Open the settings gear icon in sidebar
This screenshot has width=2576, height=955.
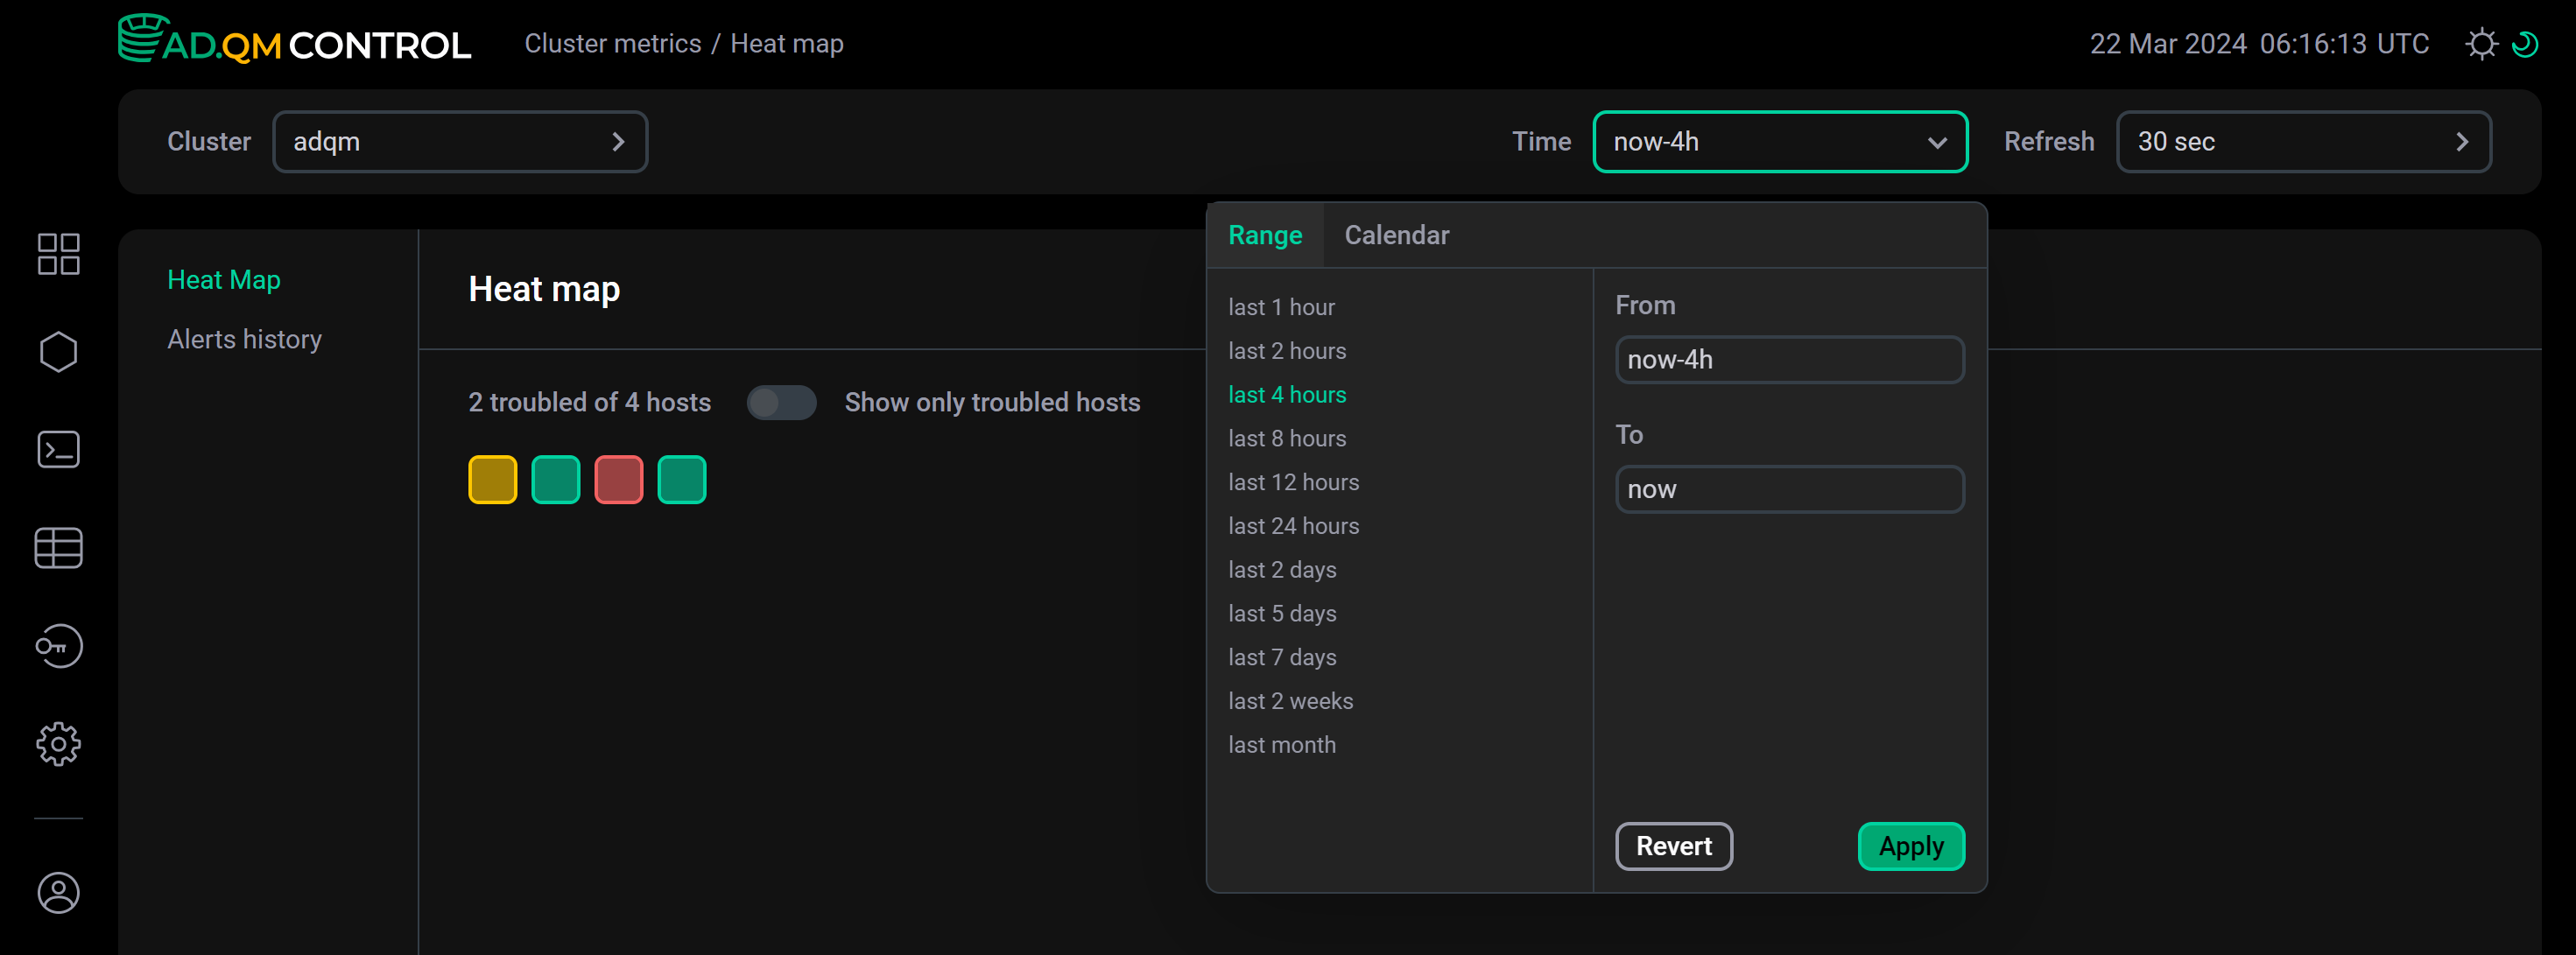(x=57, y=743)
